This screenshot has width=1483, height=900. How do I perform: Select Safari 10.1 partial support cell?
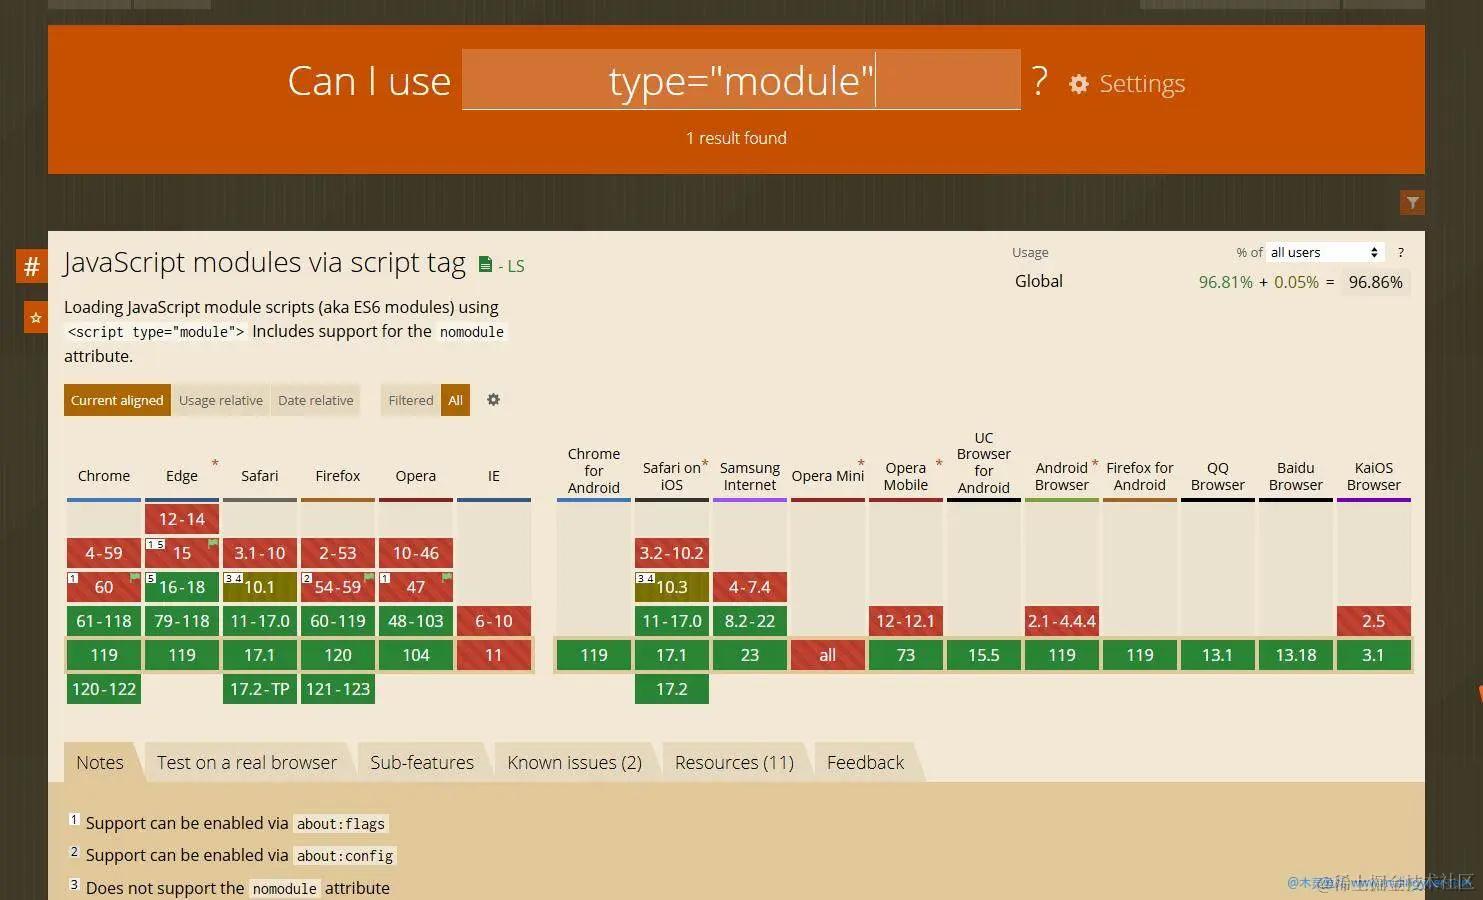[x=260, y=587]
